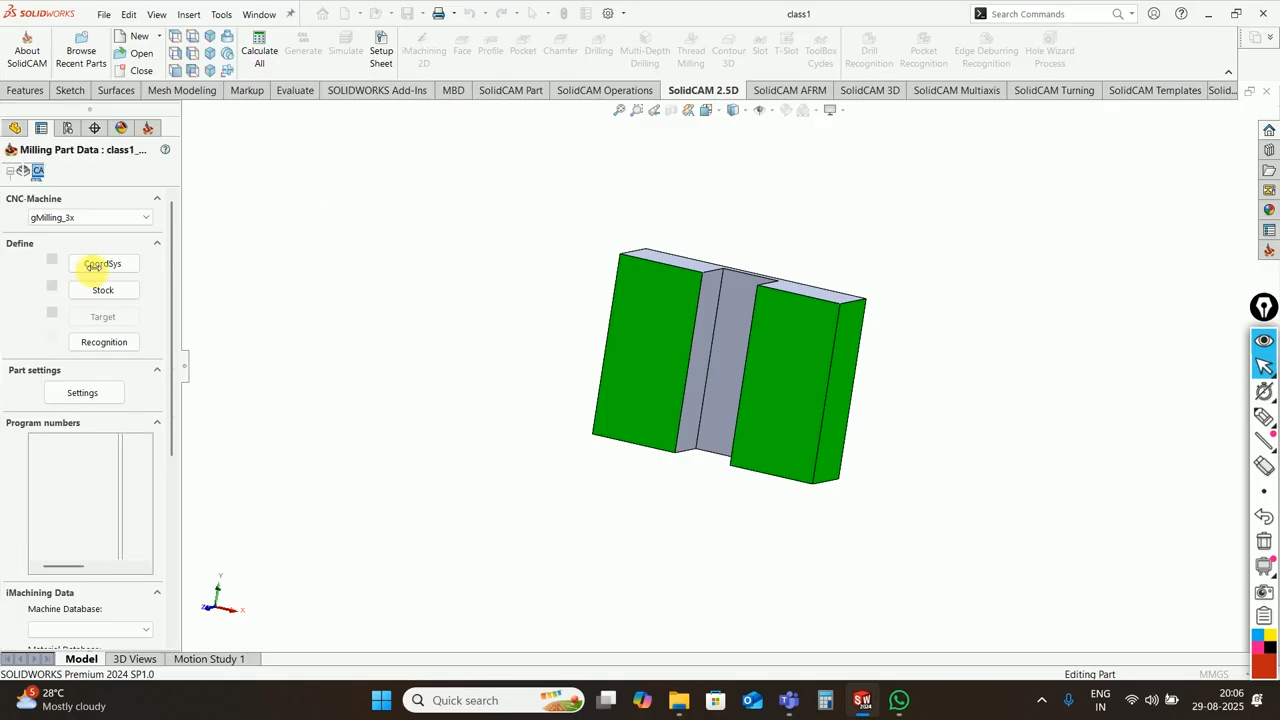Toggle the eye visibility annotation button
The height and width of the screenshot is (720, 1280).
click(1264, 341)
